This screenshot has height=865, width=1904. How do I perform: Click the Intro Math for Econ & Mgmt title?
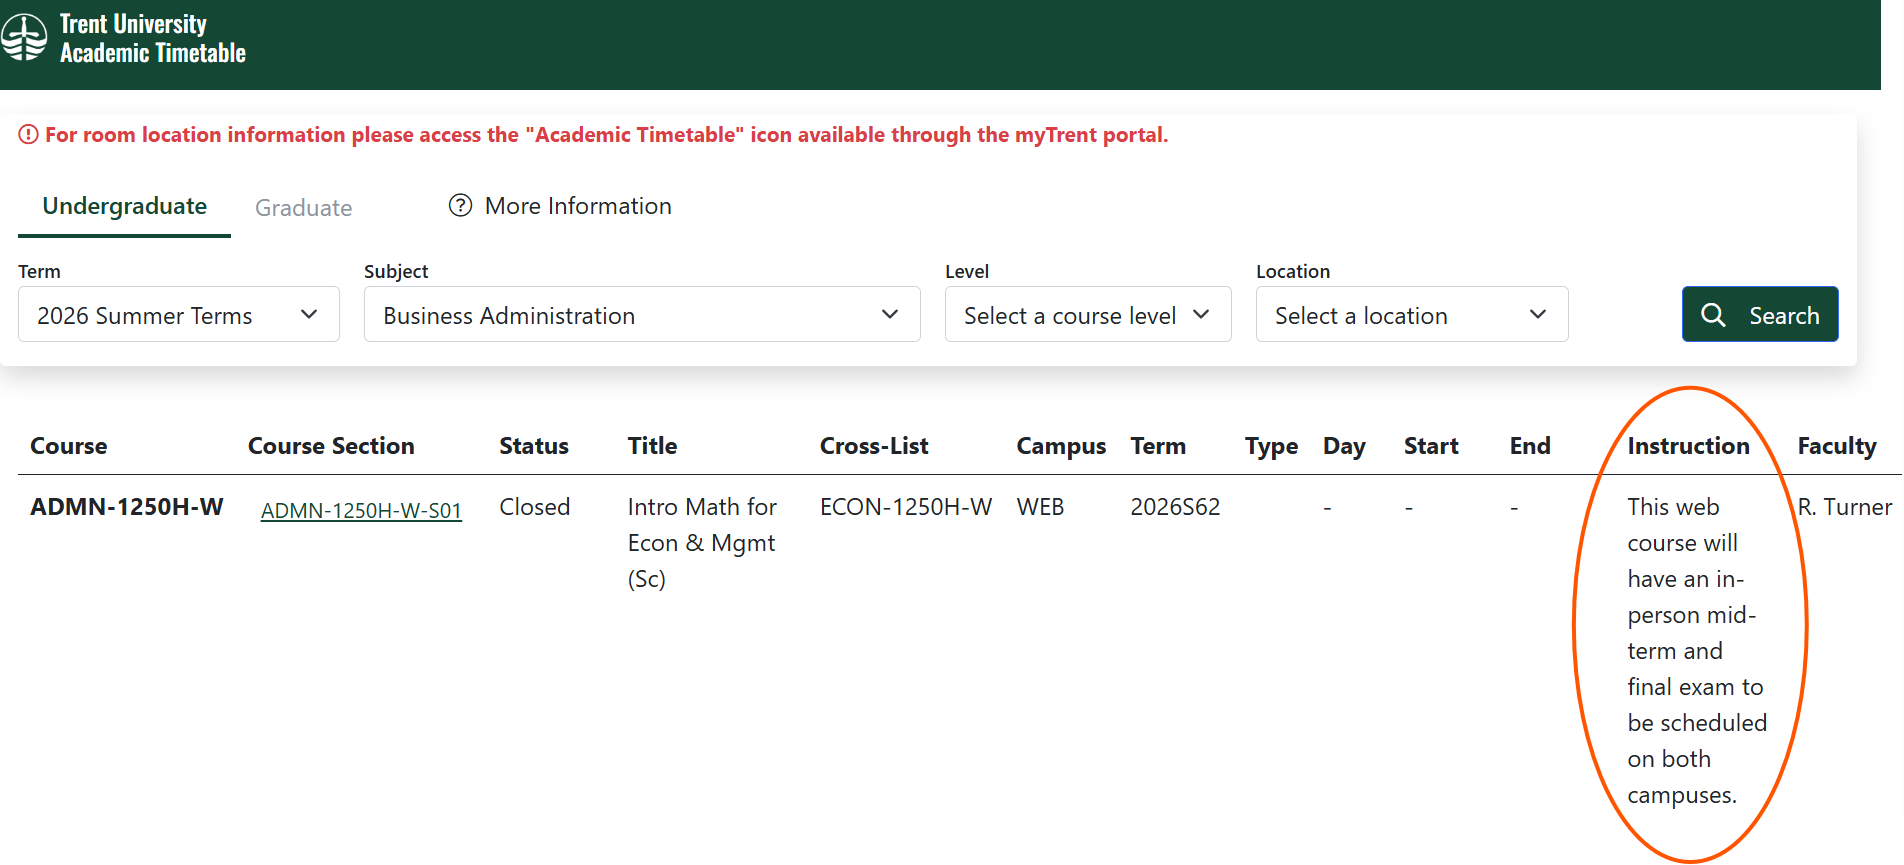coord(702,543)
